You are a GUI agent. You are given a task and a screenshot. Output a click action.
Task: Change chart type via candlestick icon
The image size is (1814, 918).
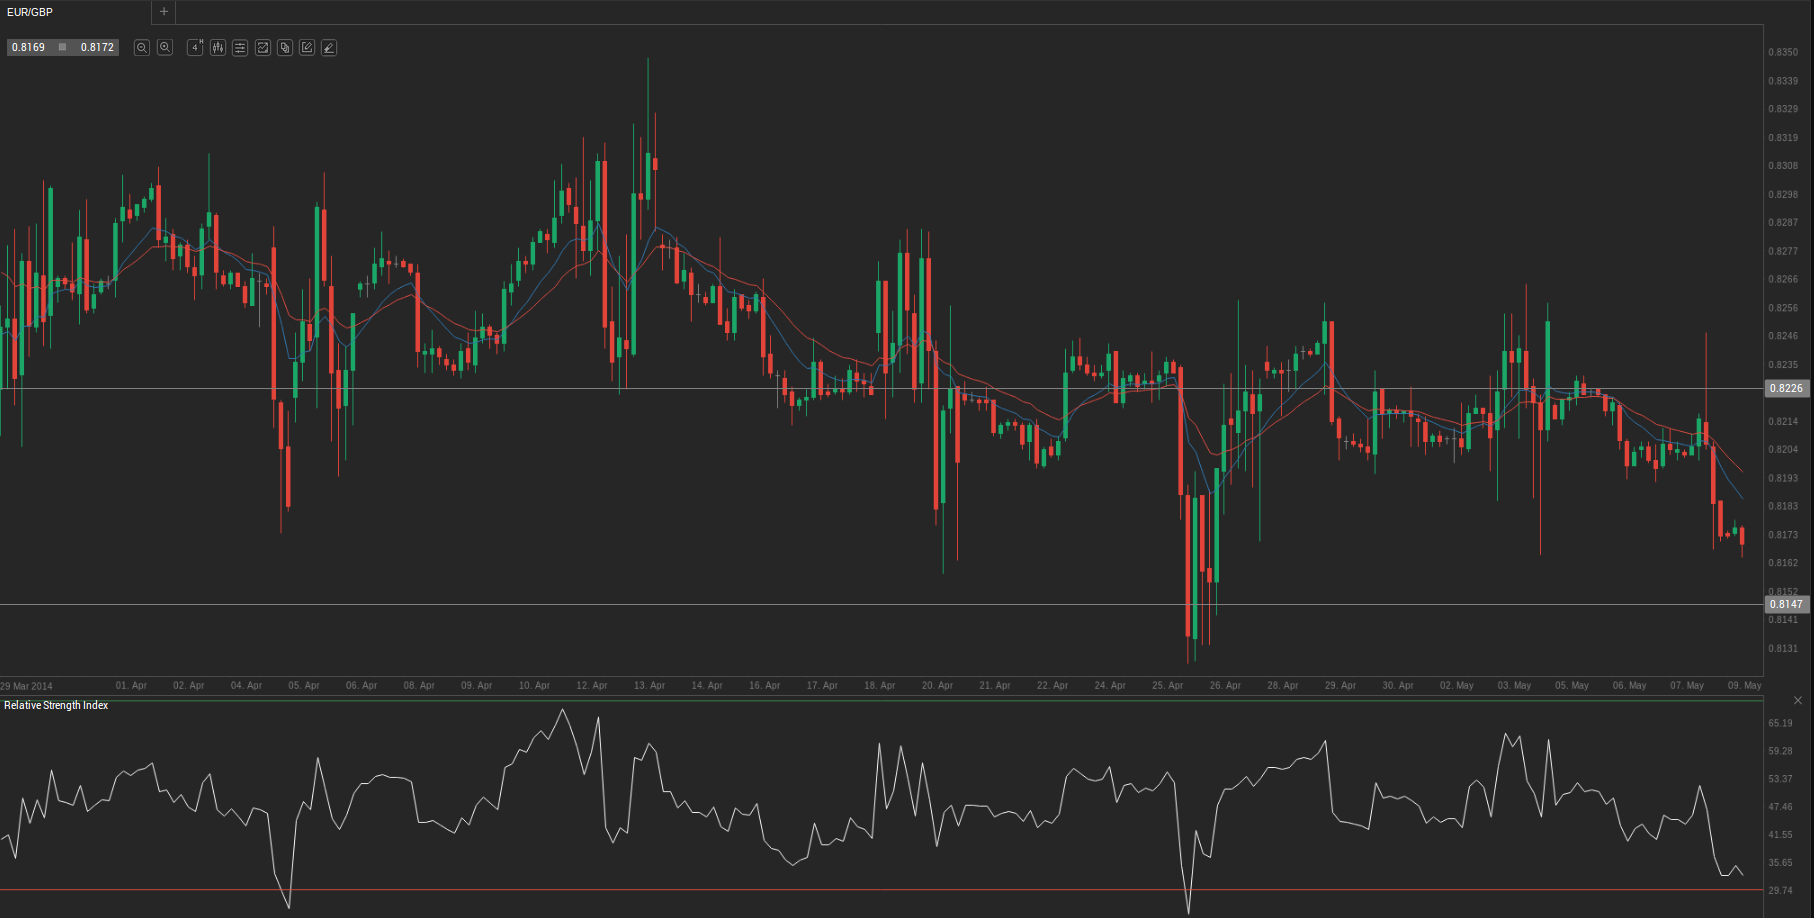coord(218,48)
